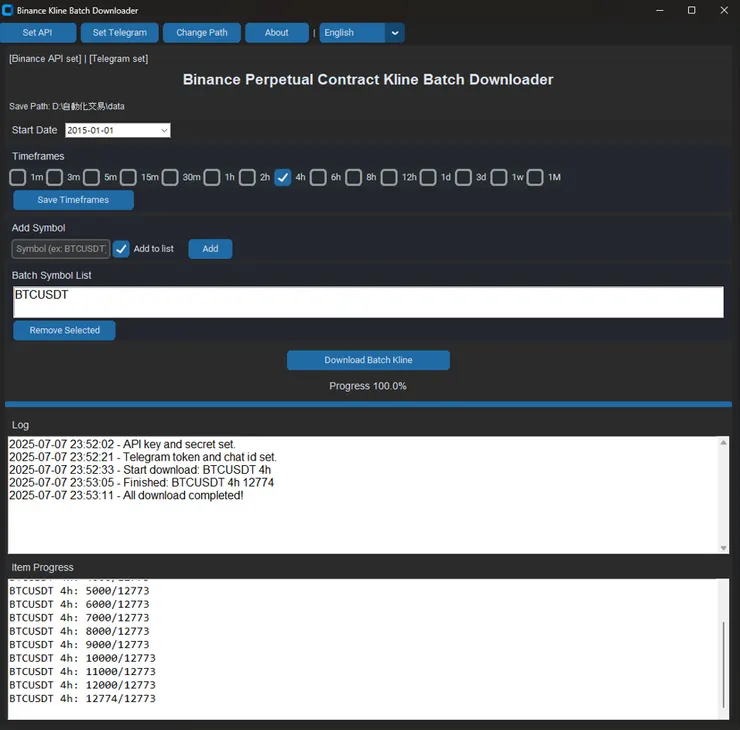740x730 pixels.
Task: Focus the Symbol input field
Action: click(61, 249)
